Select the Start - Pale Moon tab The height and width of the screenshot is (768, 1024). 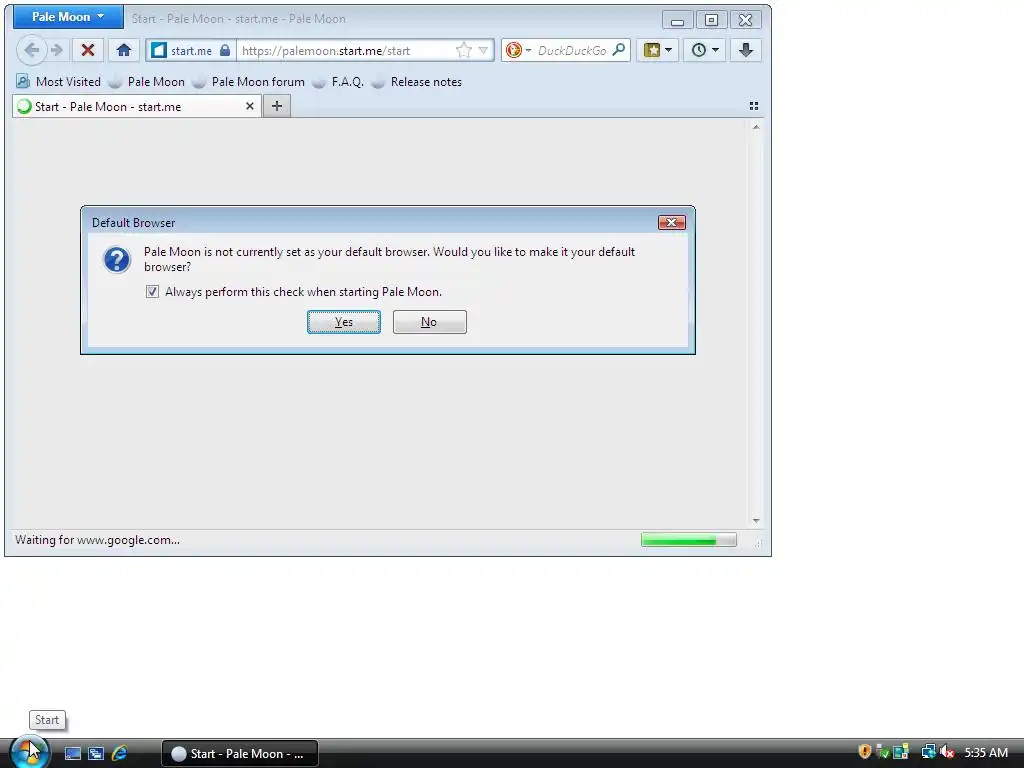[136, 106]
